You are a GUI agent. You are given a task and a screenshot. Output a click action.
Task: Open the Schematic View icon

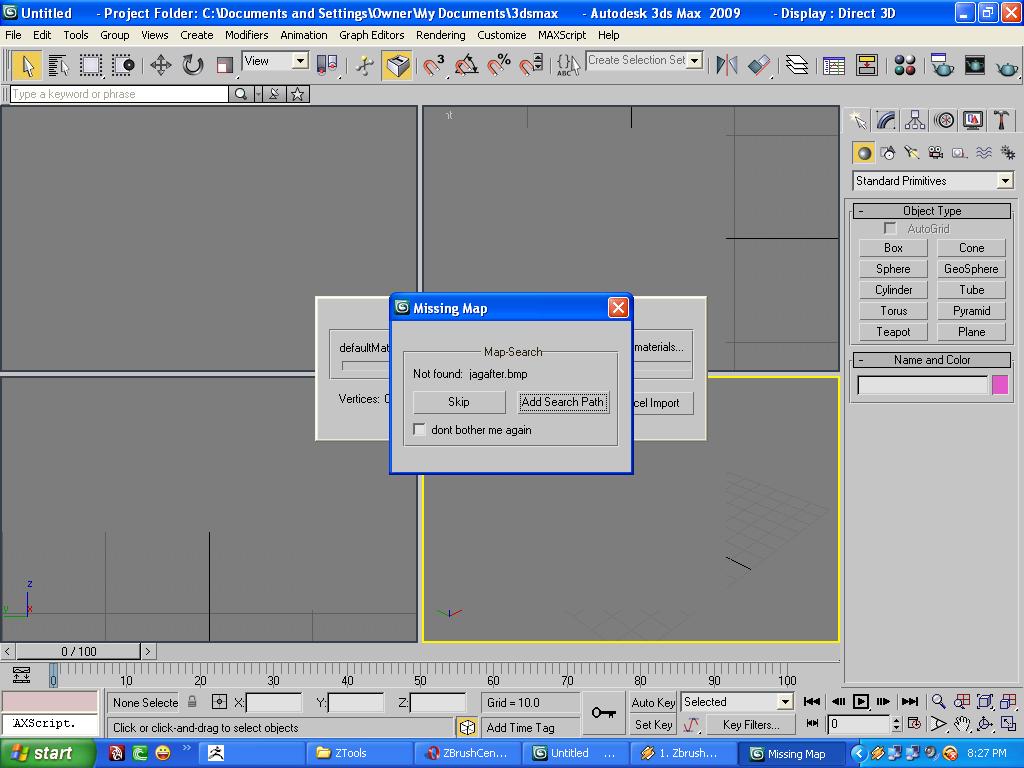(867, 65)
